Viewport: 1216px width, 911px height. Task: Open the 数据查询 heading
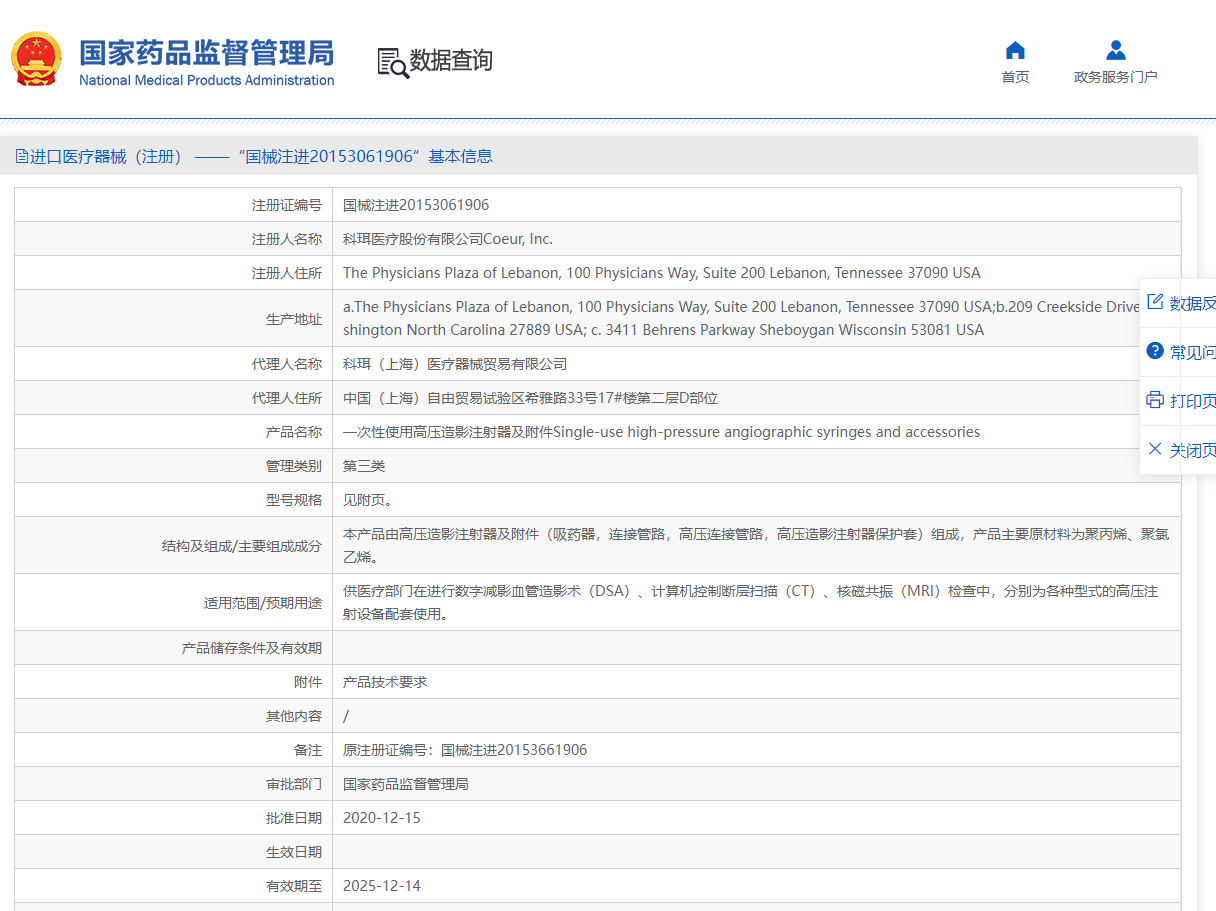tap(451, 61)
